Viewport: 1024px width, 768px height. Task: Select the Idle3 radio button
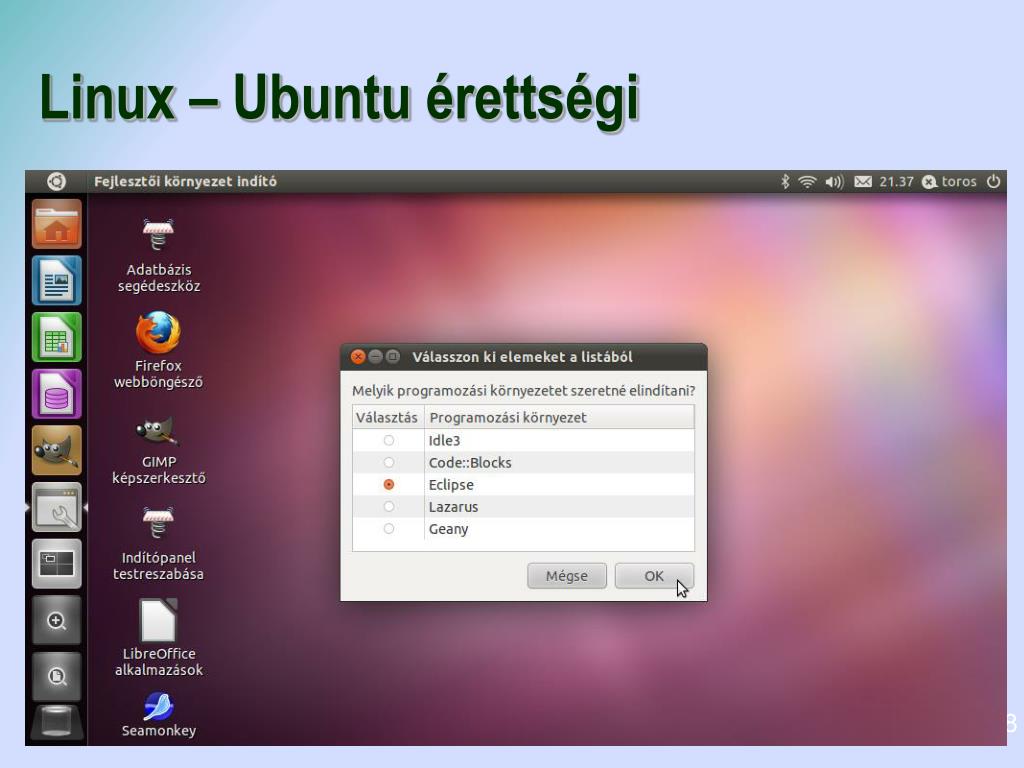[389, 440]
